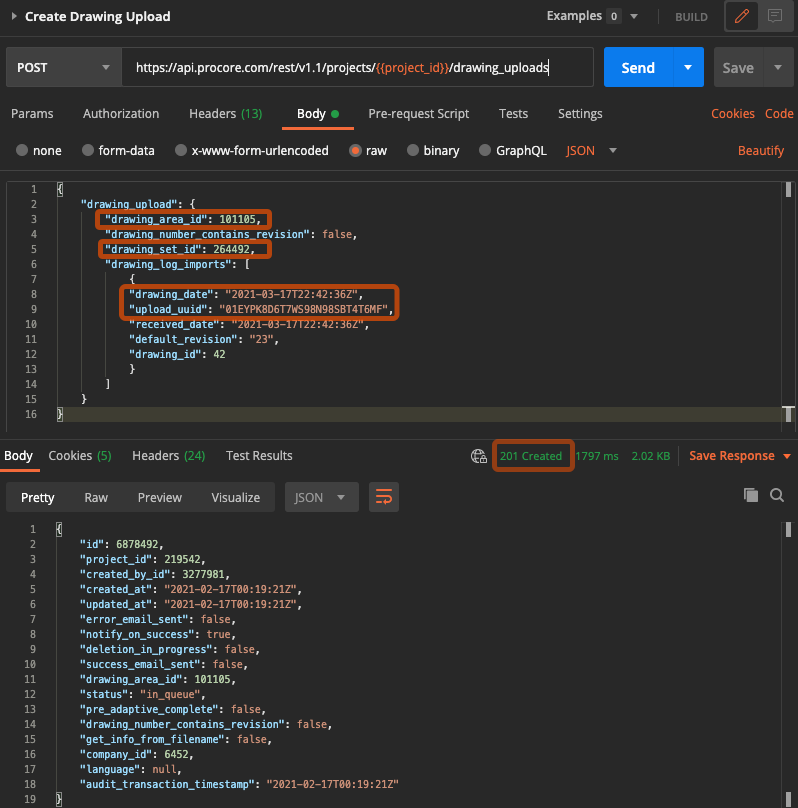Open the Save button dropdown arrow
The image size is (798, 808).
pos(778,68)
